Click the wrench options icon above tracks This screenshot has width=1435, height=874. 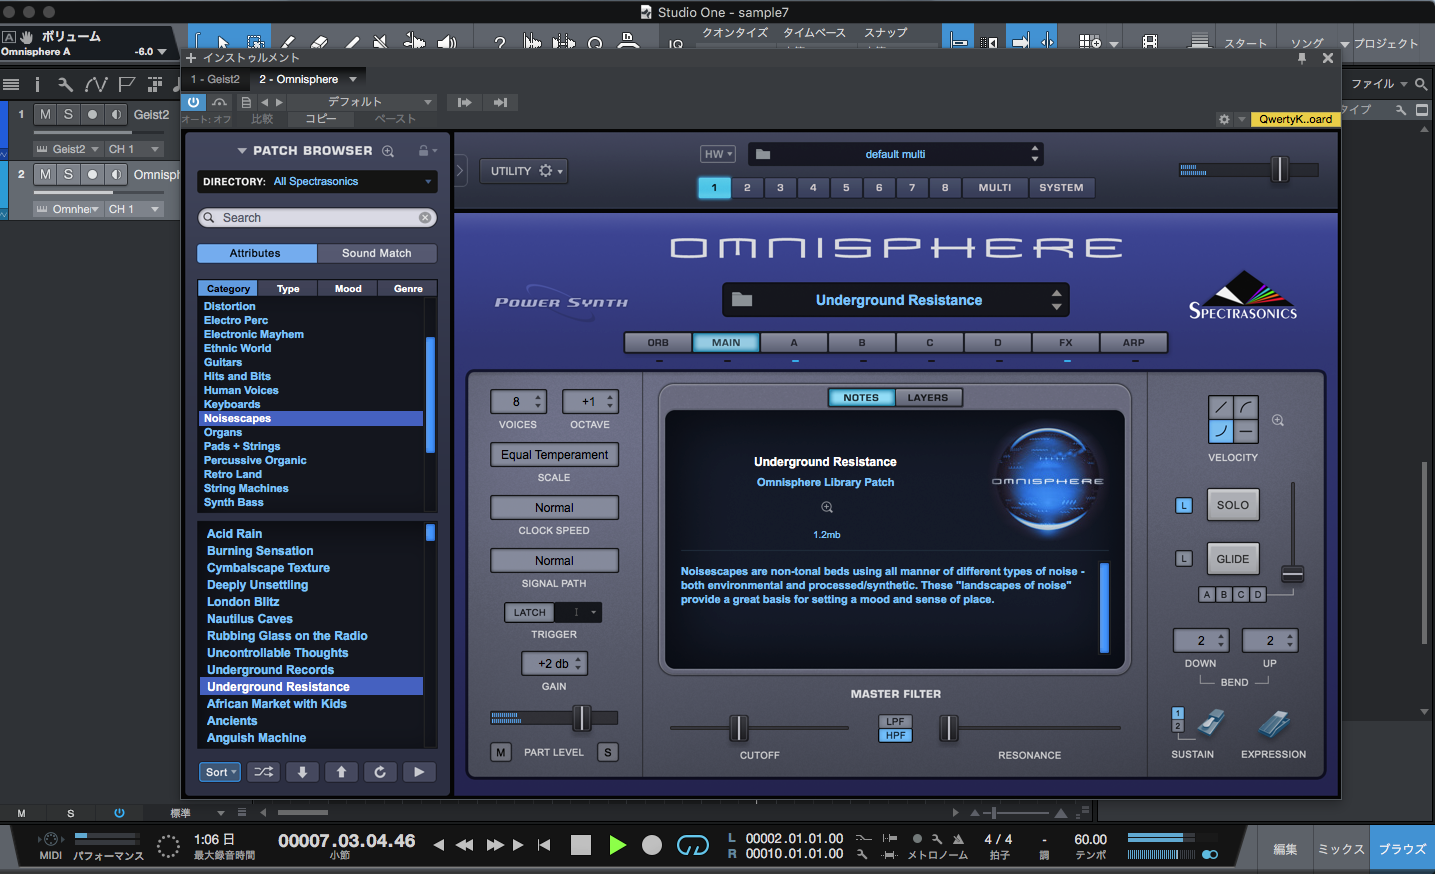pos(65,84)
